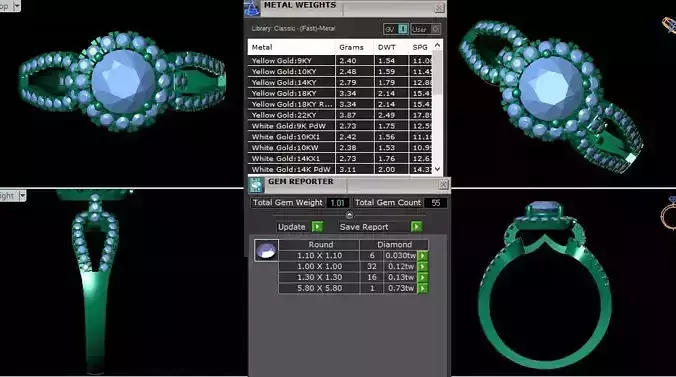The width and height of the screenshot is (676, 377).
Task: Click the metal table scrollbar thumb
Action: tap(438, 72)
